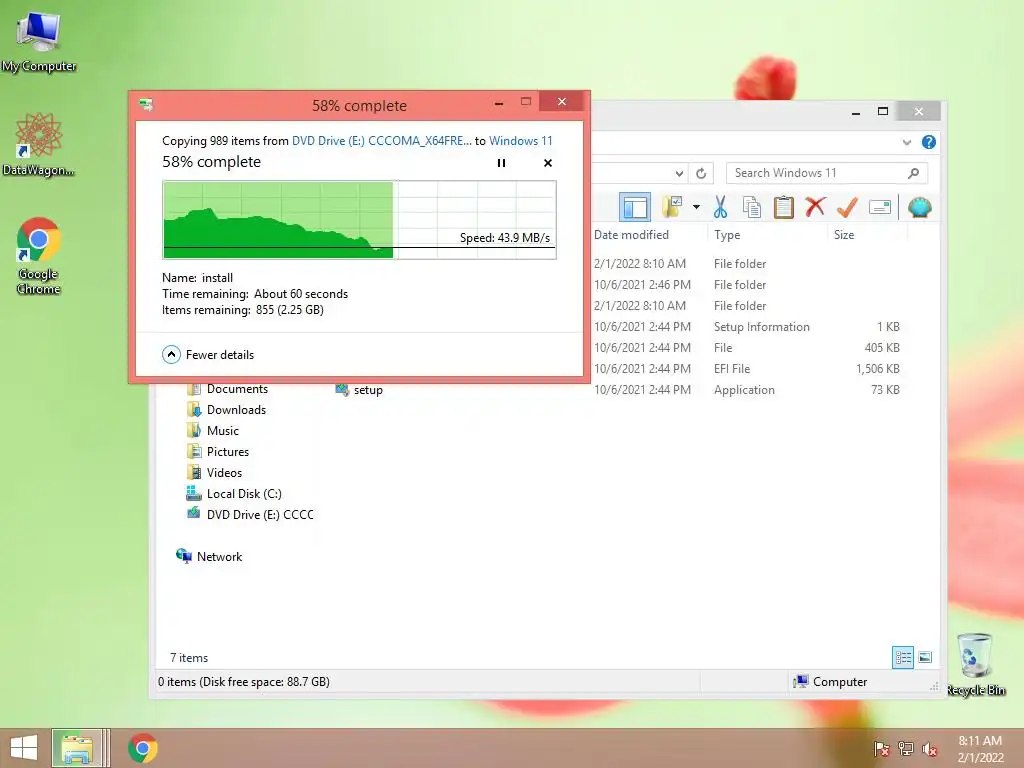Open Downloads in navigation pane
The width and height of the screenshot is (1024, 768).
tap(226, 409)
